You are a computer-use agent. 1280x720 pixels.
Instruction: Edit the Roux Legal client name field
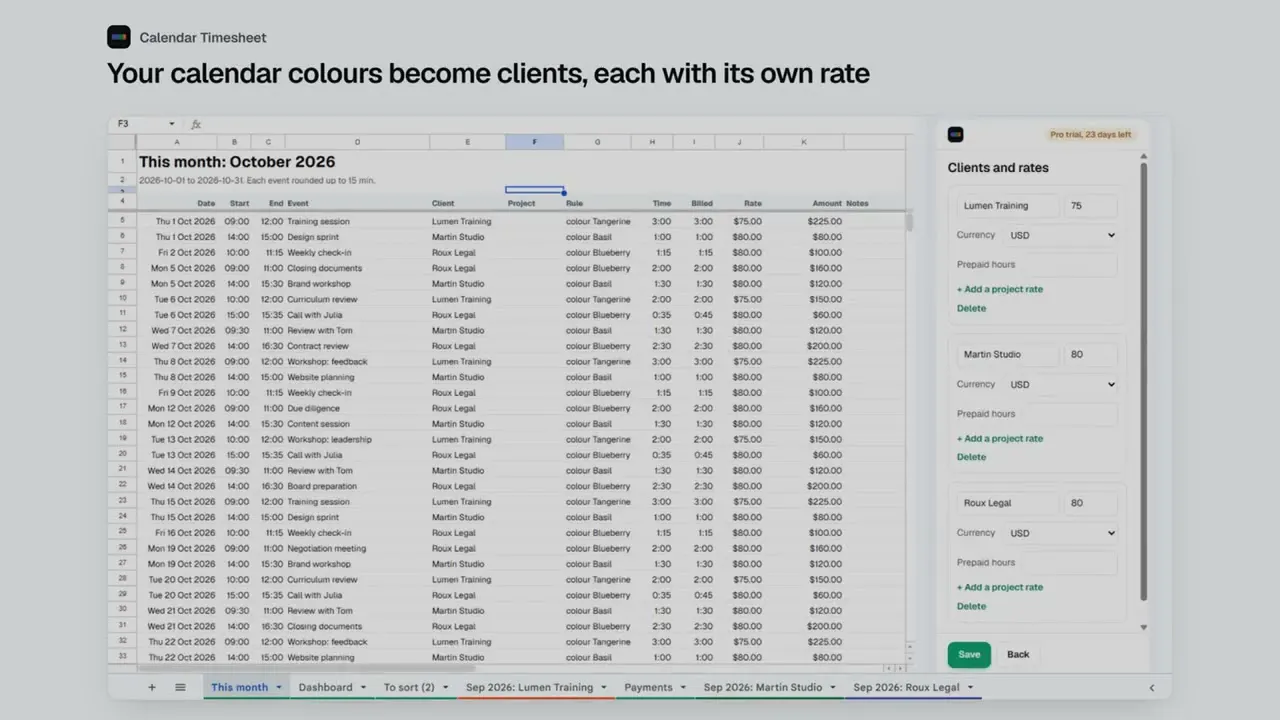tap(1008, 503)
